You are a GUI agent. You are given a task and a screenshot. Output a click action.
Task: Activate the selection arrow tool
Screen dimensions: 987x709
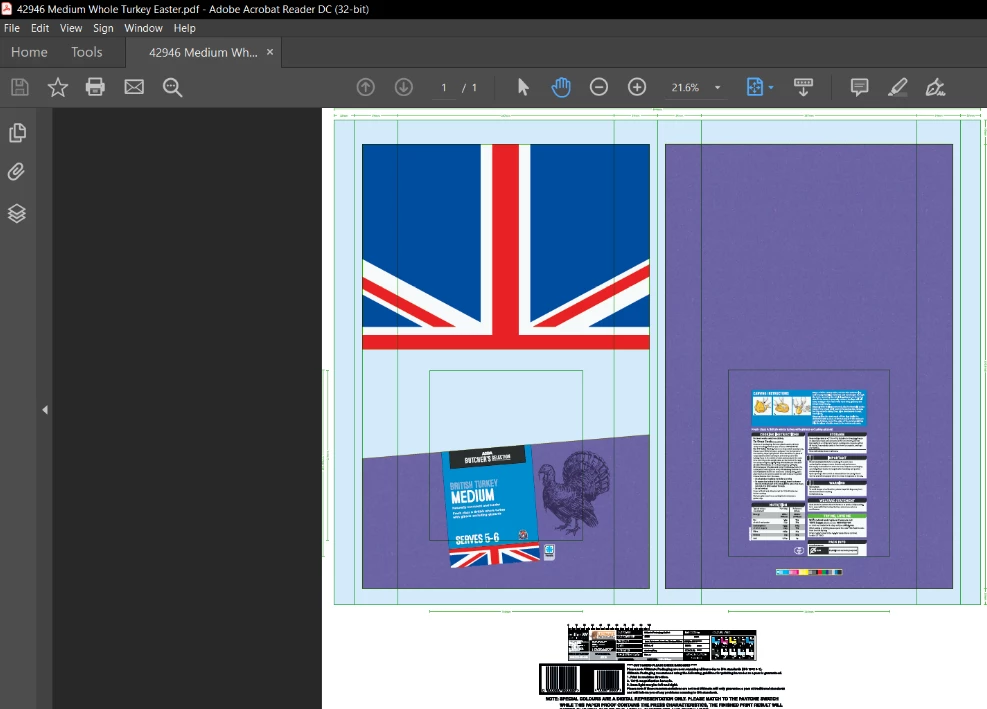click(523, 87)
